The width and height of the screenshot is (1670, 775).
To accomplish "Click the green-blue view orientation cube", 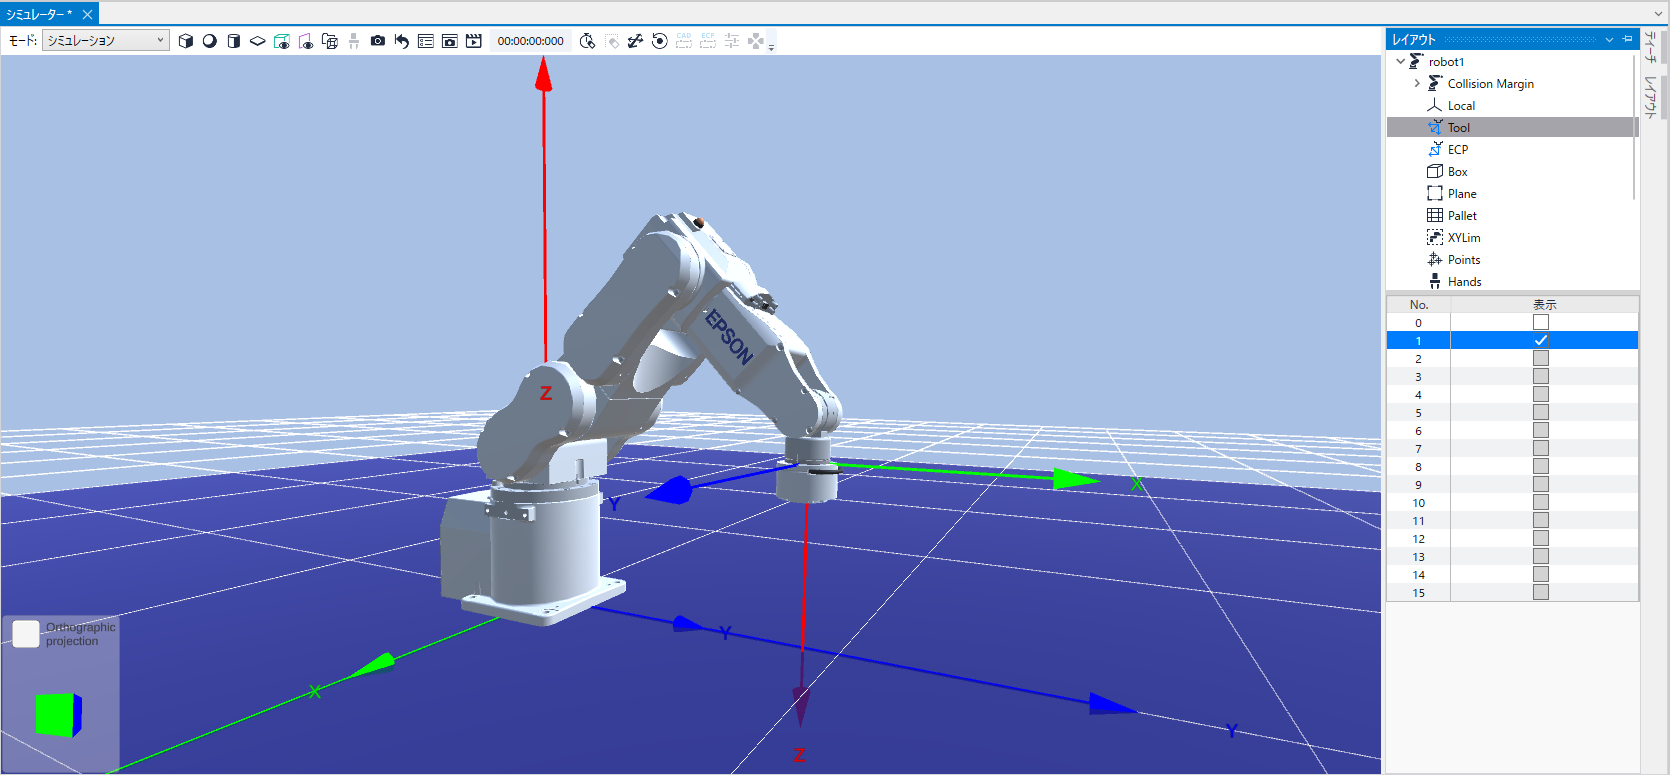I will coord(58,714).
